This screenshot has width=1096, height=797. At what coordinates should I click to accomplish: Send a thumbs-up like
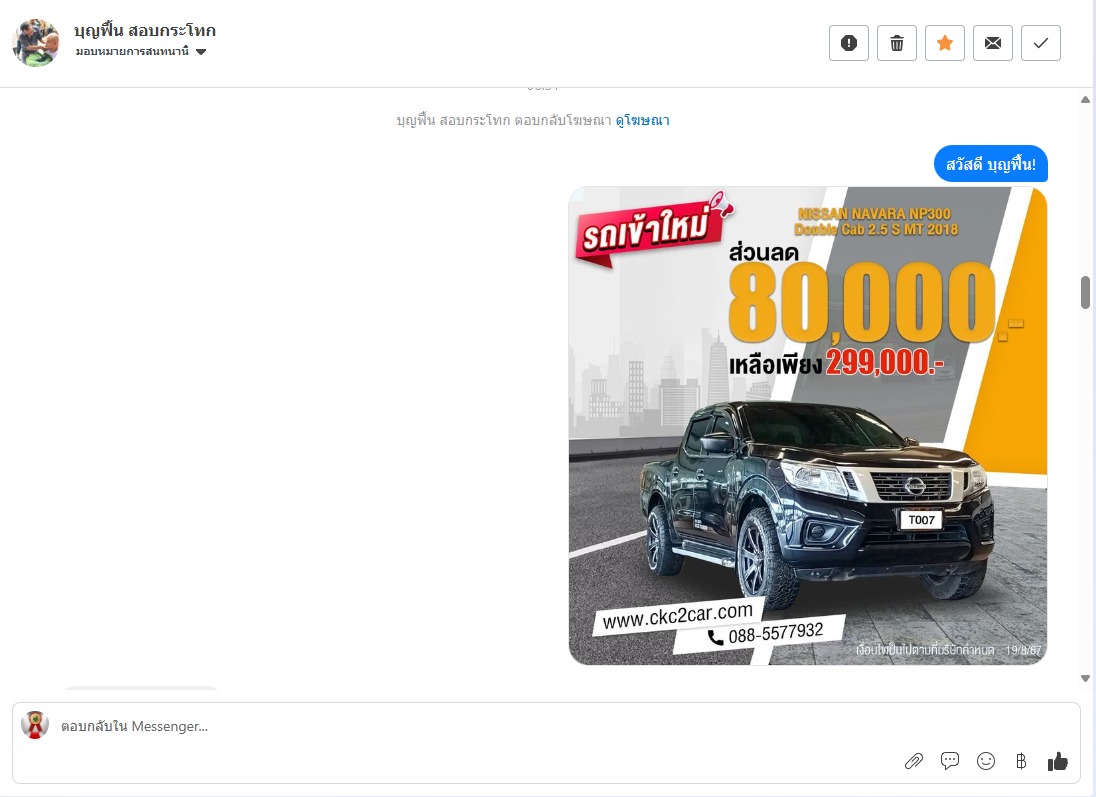point(1058,761)
